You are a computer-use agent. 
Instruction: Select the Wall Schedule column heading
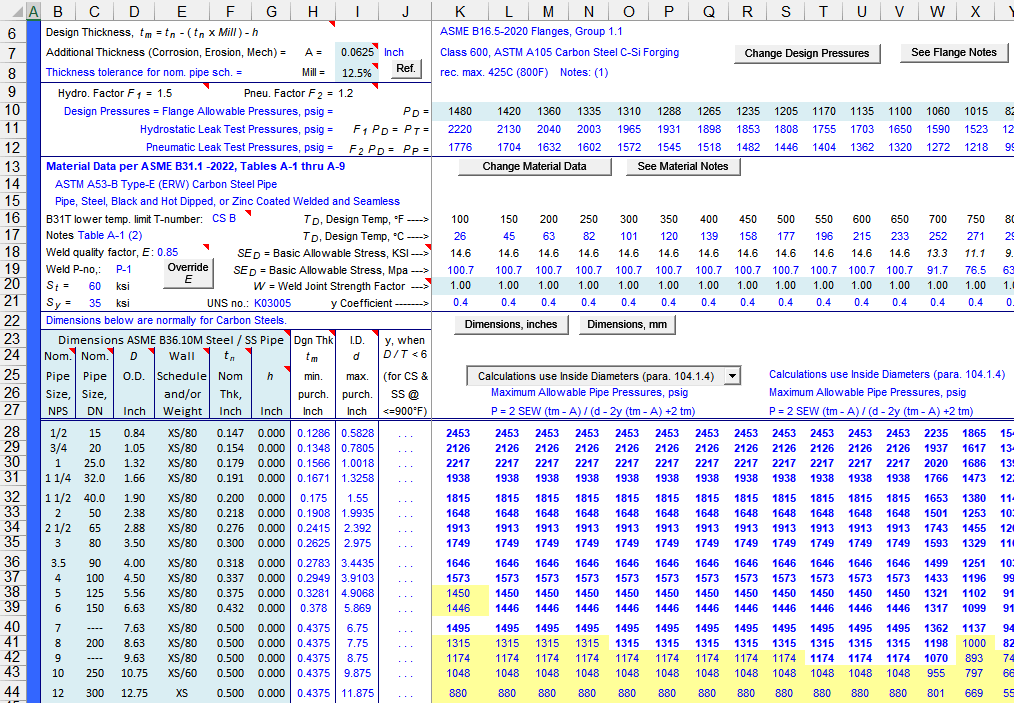pos(182,384)
